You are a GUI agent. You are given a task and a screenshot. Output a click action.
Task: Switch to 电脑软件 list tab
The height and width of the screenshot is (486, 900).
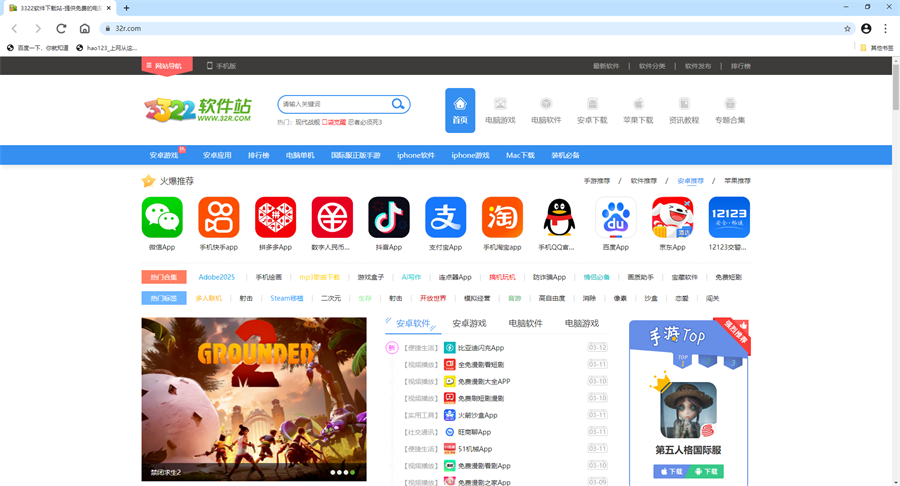525,323
